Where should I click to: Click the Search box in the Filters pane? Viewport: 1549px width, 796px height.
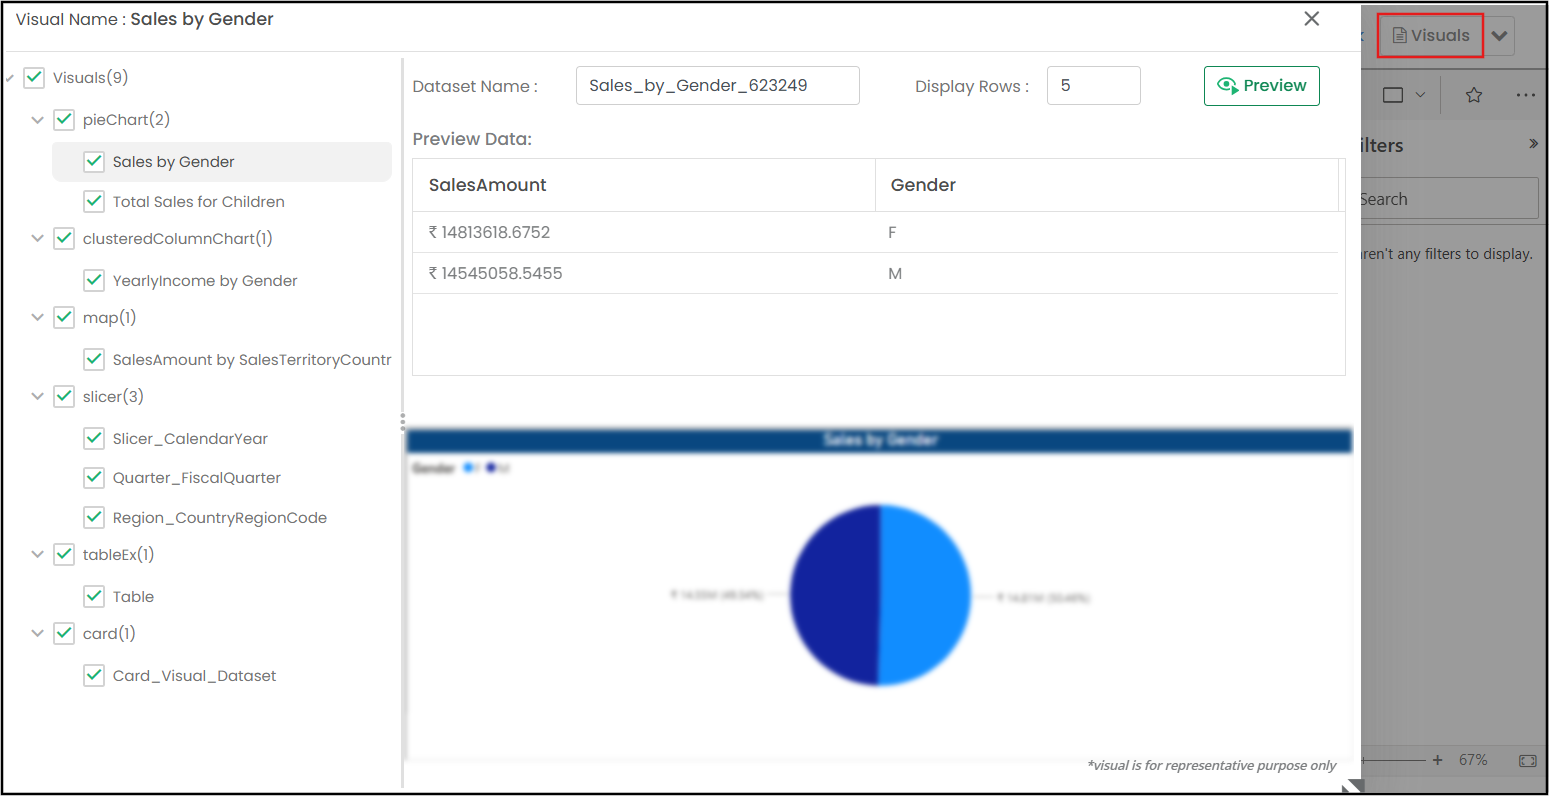click(1449, 199)
